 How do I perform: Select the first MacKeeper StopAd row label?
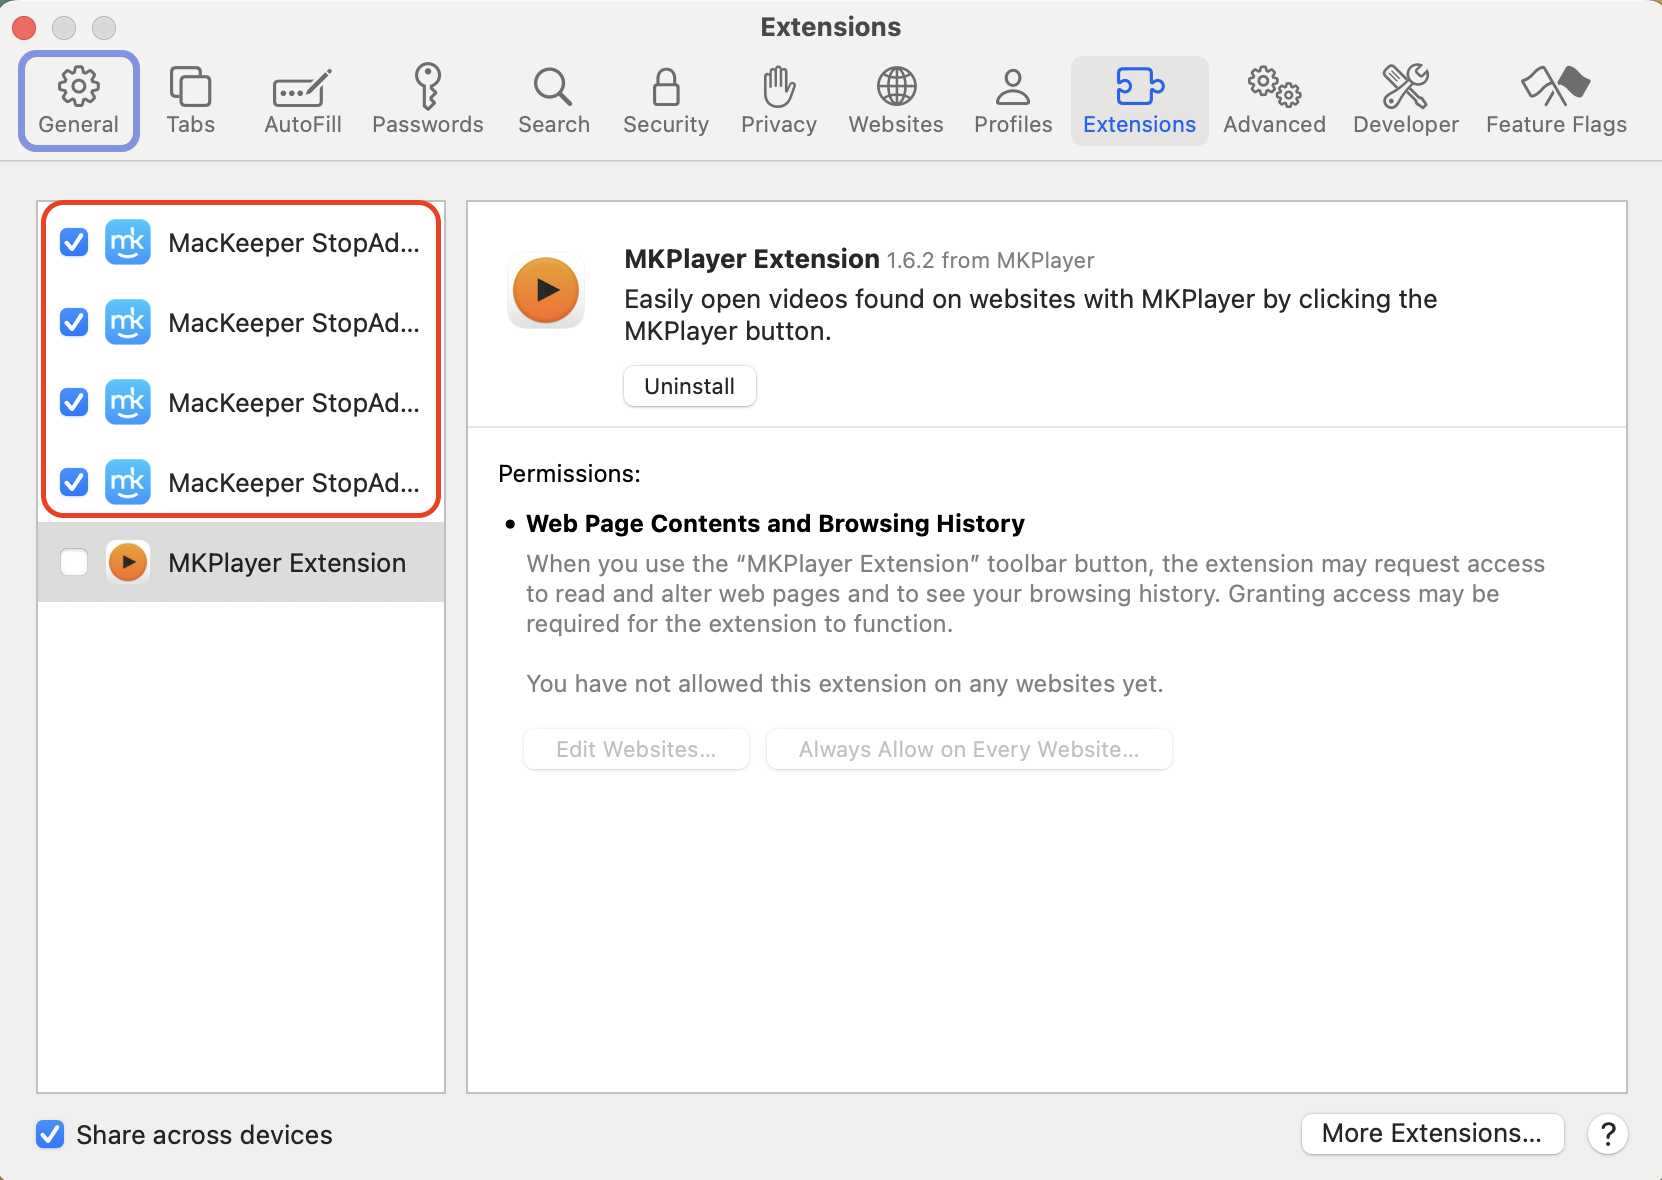coord(294,243)
